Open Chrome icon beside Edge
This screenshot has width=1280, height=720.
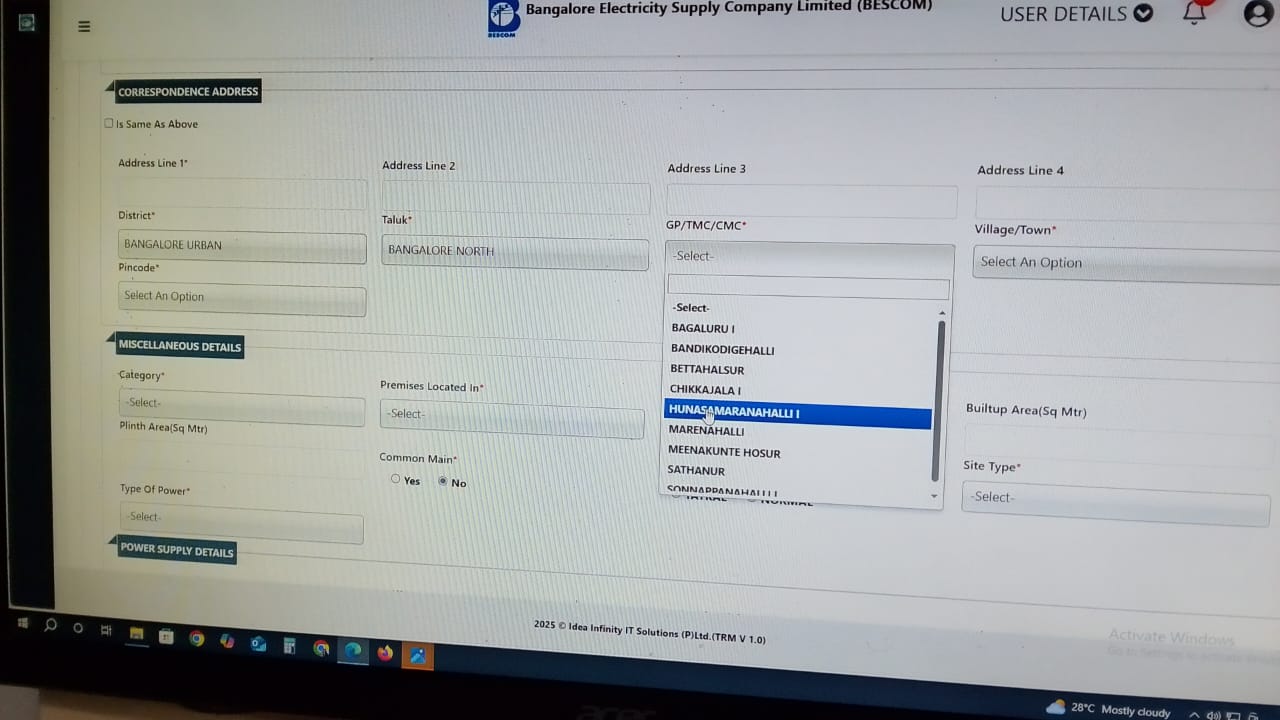(x=321, y=649)
